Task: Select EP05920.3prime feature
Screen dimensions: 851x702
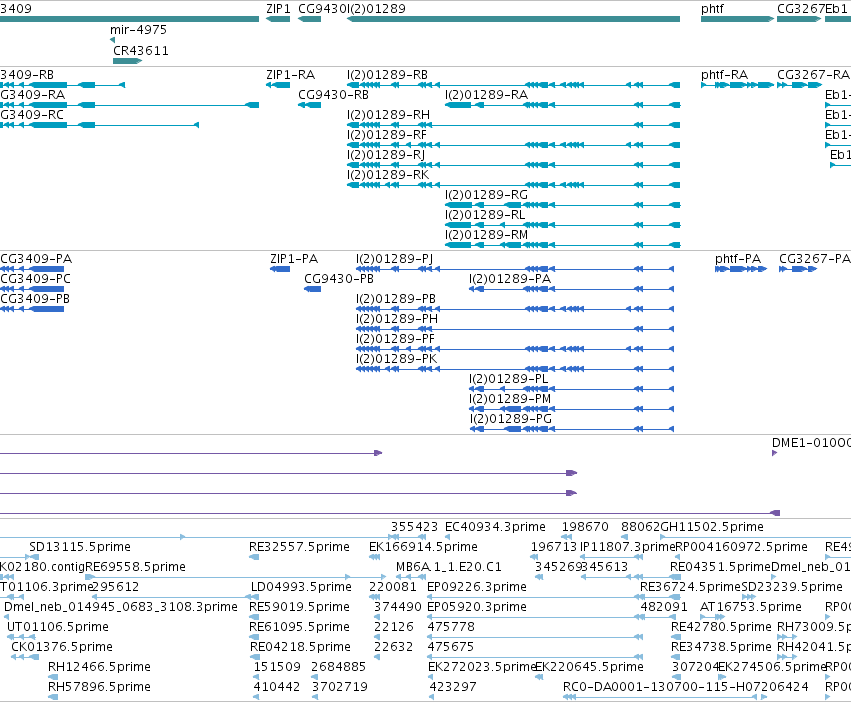Action: [477, 608]
